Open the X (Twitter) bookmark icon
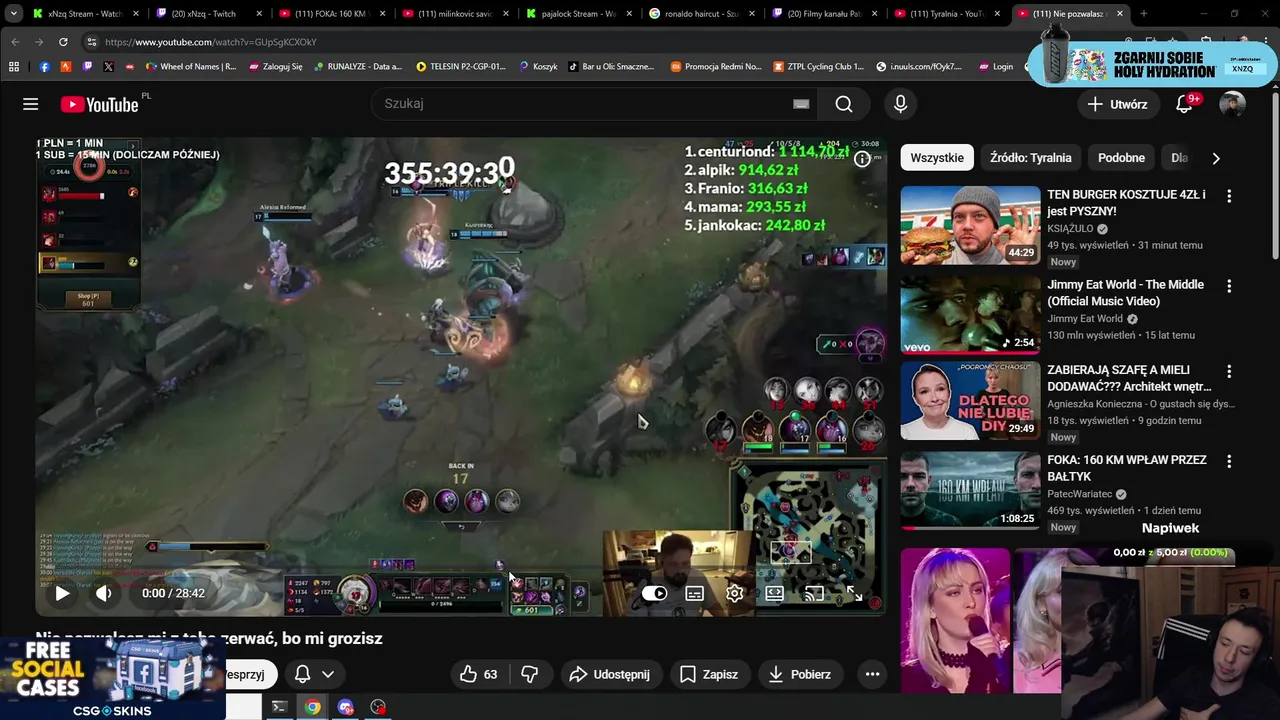This screenshot has width=1280, height=720. [x=108, y=66]
